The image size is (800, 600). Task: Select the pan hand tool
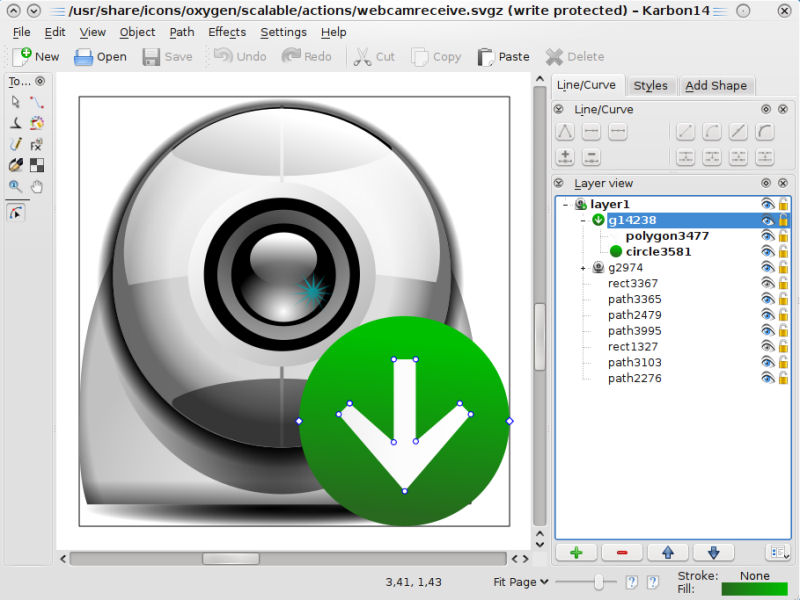[x=36, y=189]
